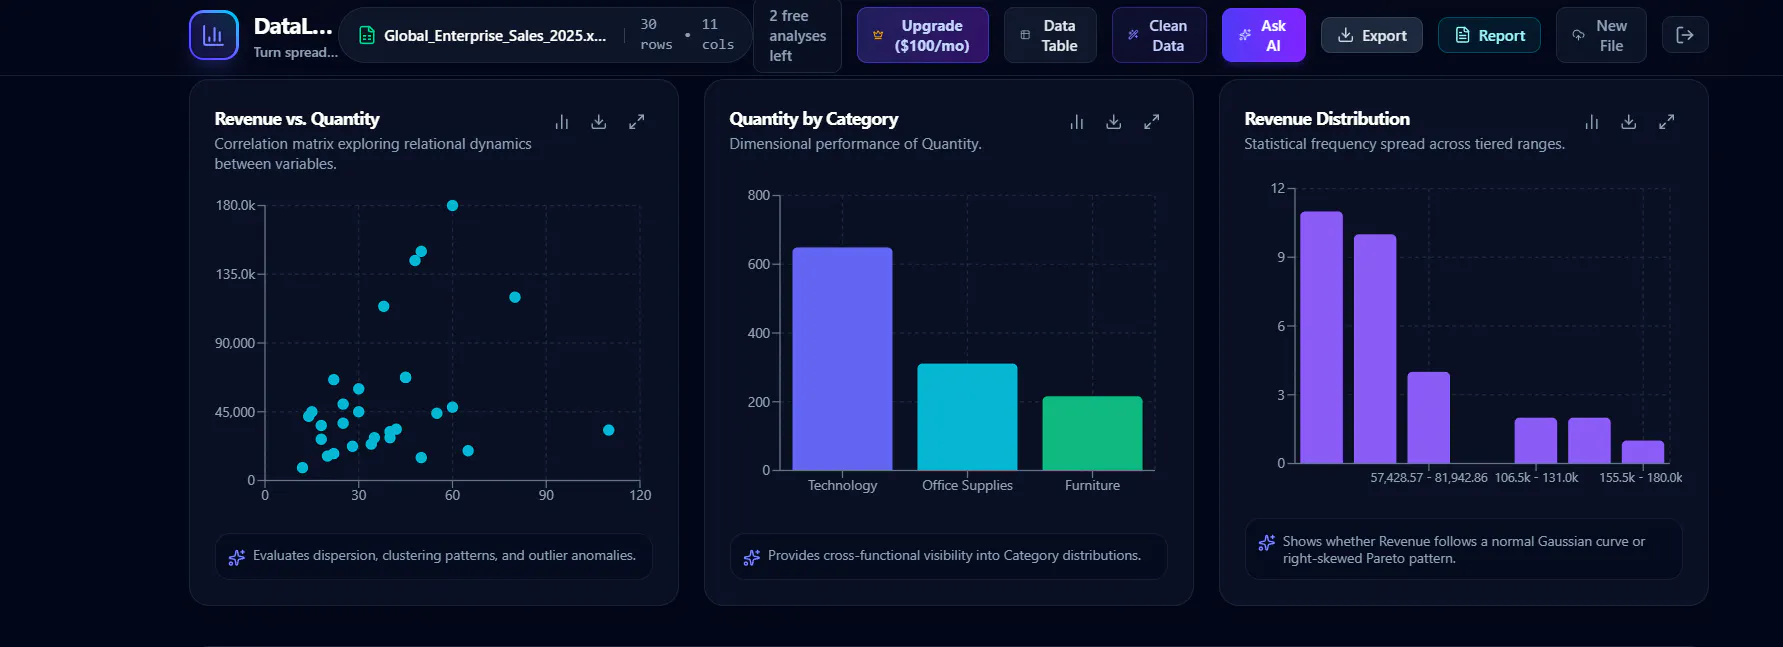The height and width of the screenshot is (647, 1783).
Task: Run the Clean Data tool
Action: pos(1159,35)
